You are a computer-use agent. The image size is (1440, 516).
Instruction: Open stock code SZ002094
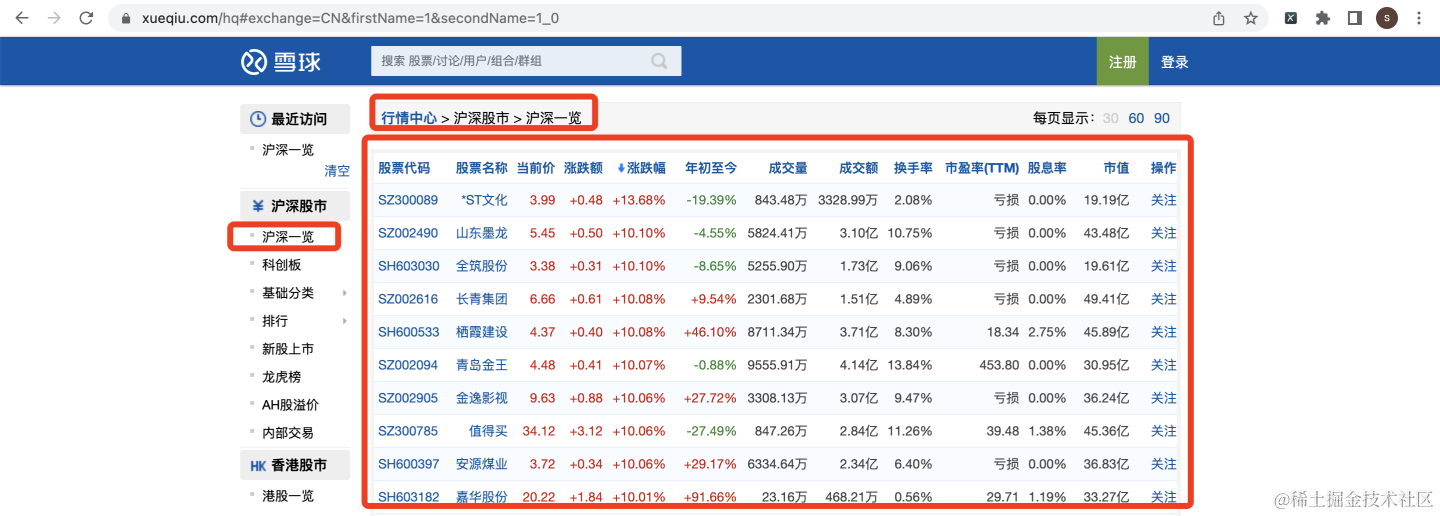pyautogui.click(x=408, y=365)
